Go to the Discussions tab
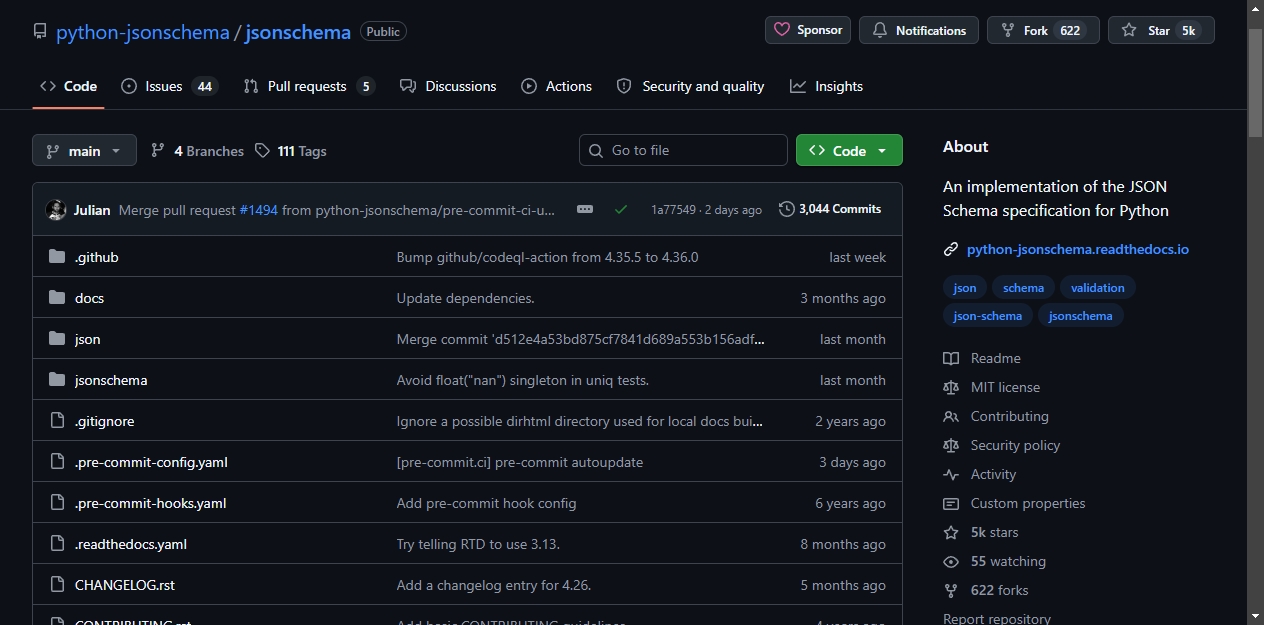1264x625 pixels. (x=448, y=86)
